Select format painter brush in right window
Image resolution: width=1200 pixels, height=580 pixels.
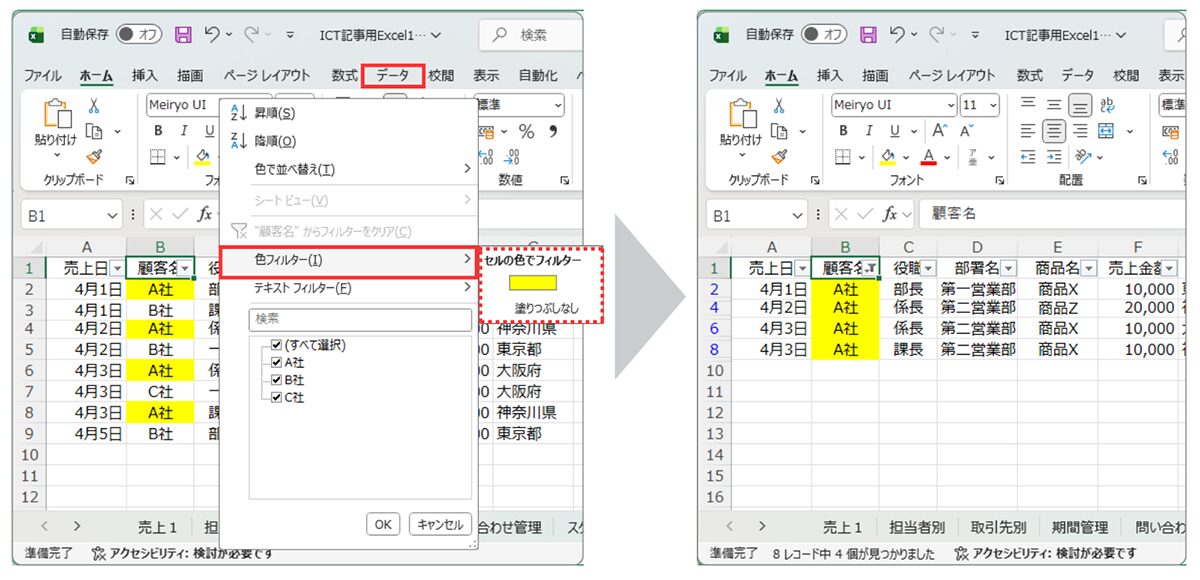779,157
